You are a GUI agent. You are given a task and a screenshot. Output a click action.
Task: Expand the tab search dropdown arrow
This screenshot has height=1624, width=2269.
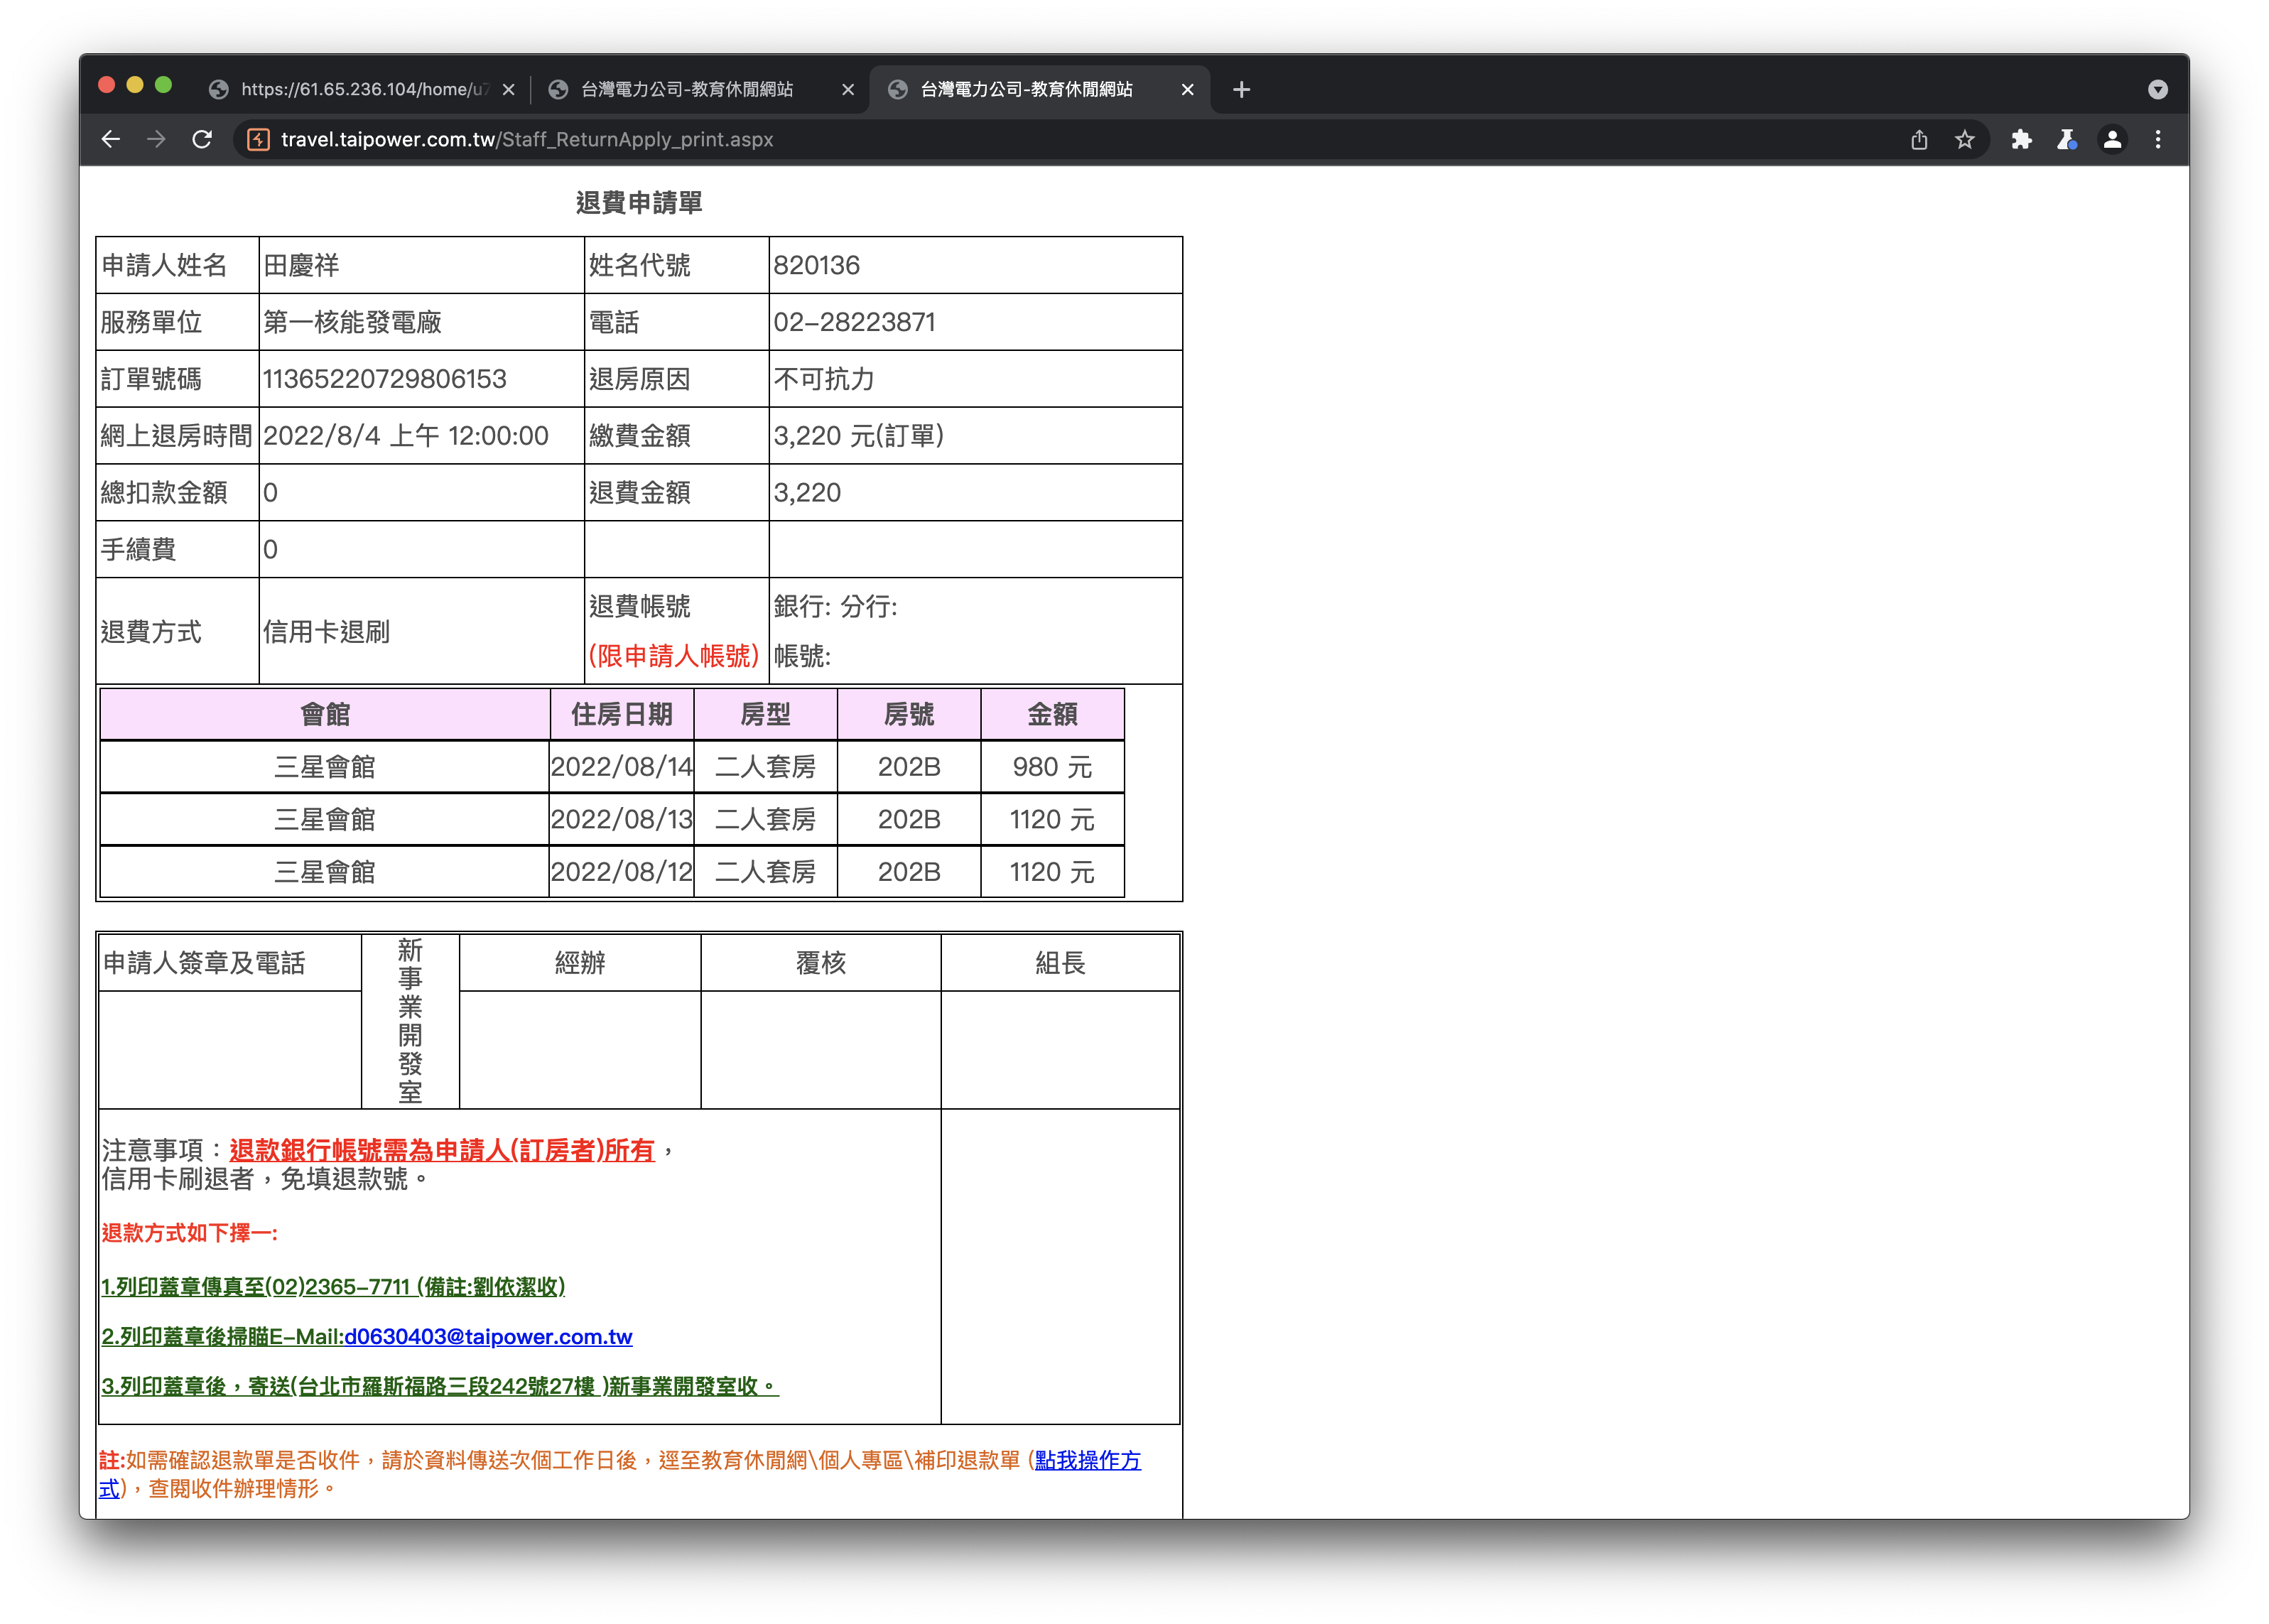point(2157,90)
